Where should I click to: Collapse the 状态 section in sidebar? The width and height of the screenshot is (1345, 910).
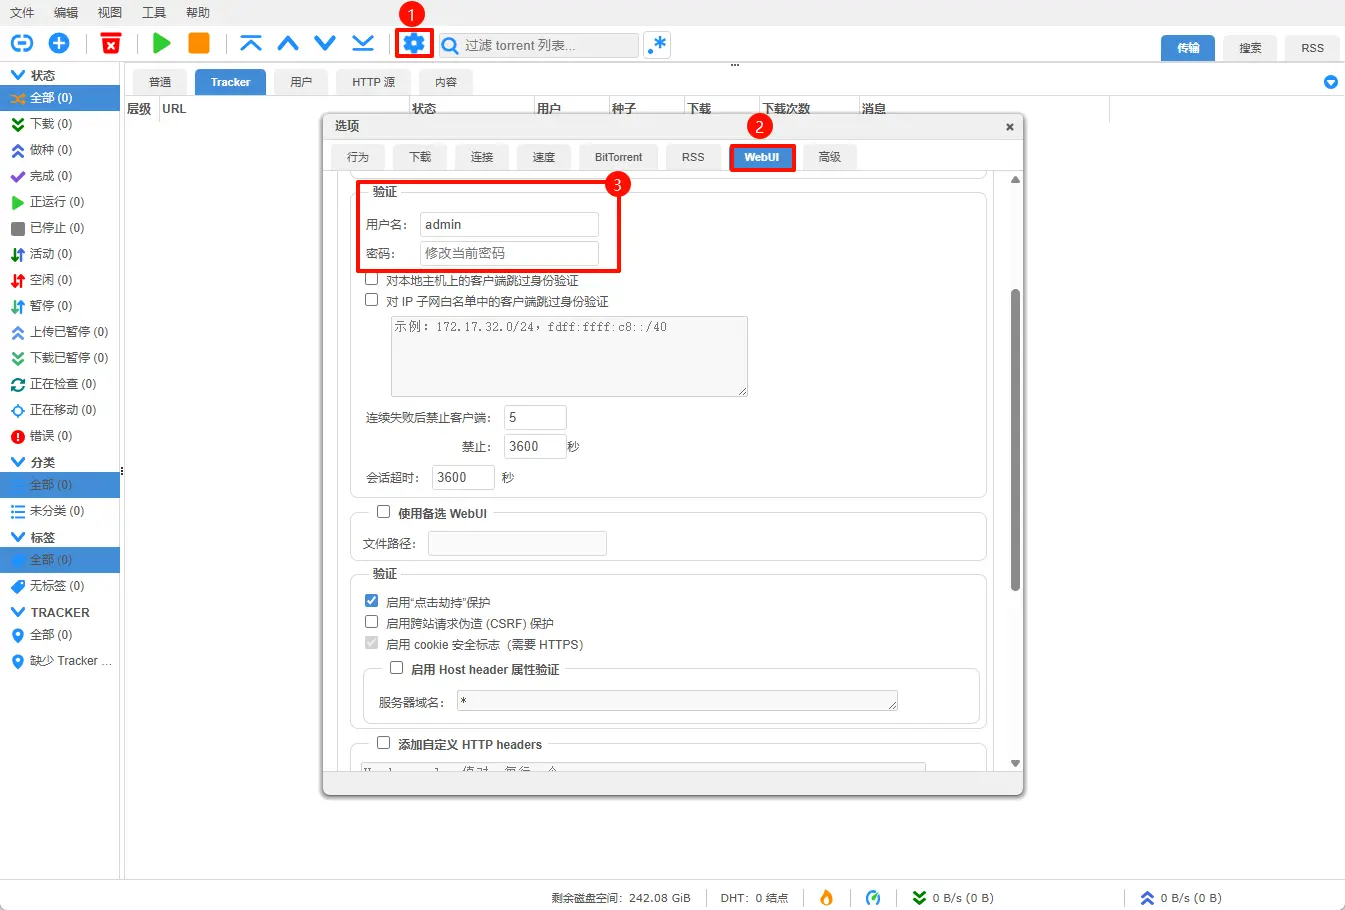point(18,75)
